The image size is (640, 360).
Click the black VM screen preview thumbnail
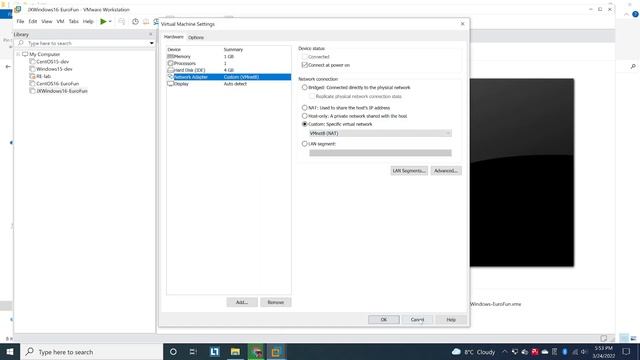(522, 173)
